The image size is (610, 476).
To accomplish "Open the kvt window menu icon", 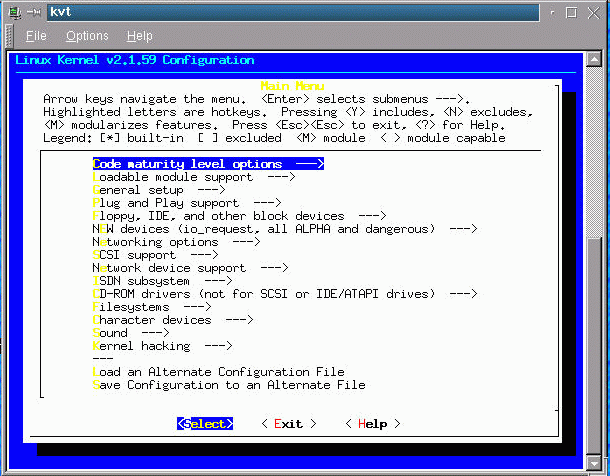I will [15, 12].
